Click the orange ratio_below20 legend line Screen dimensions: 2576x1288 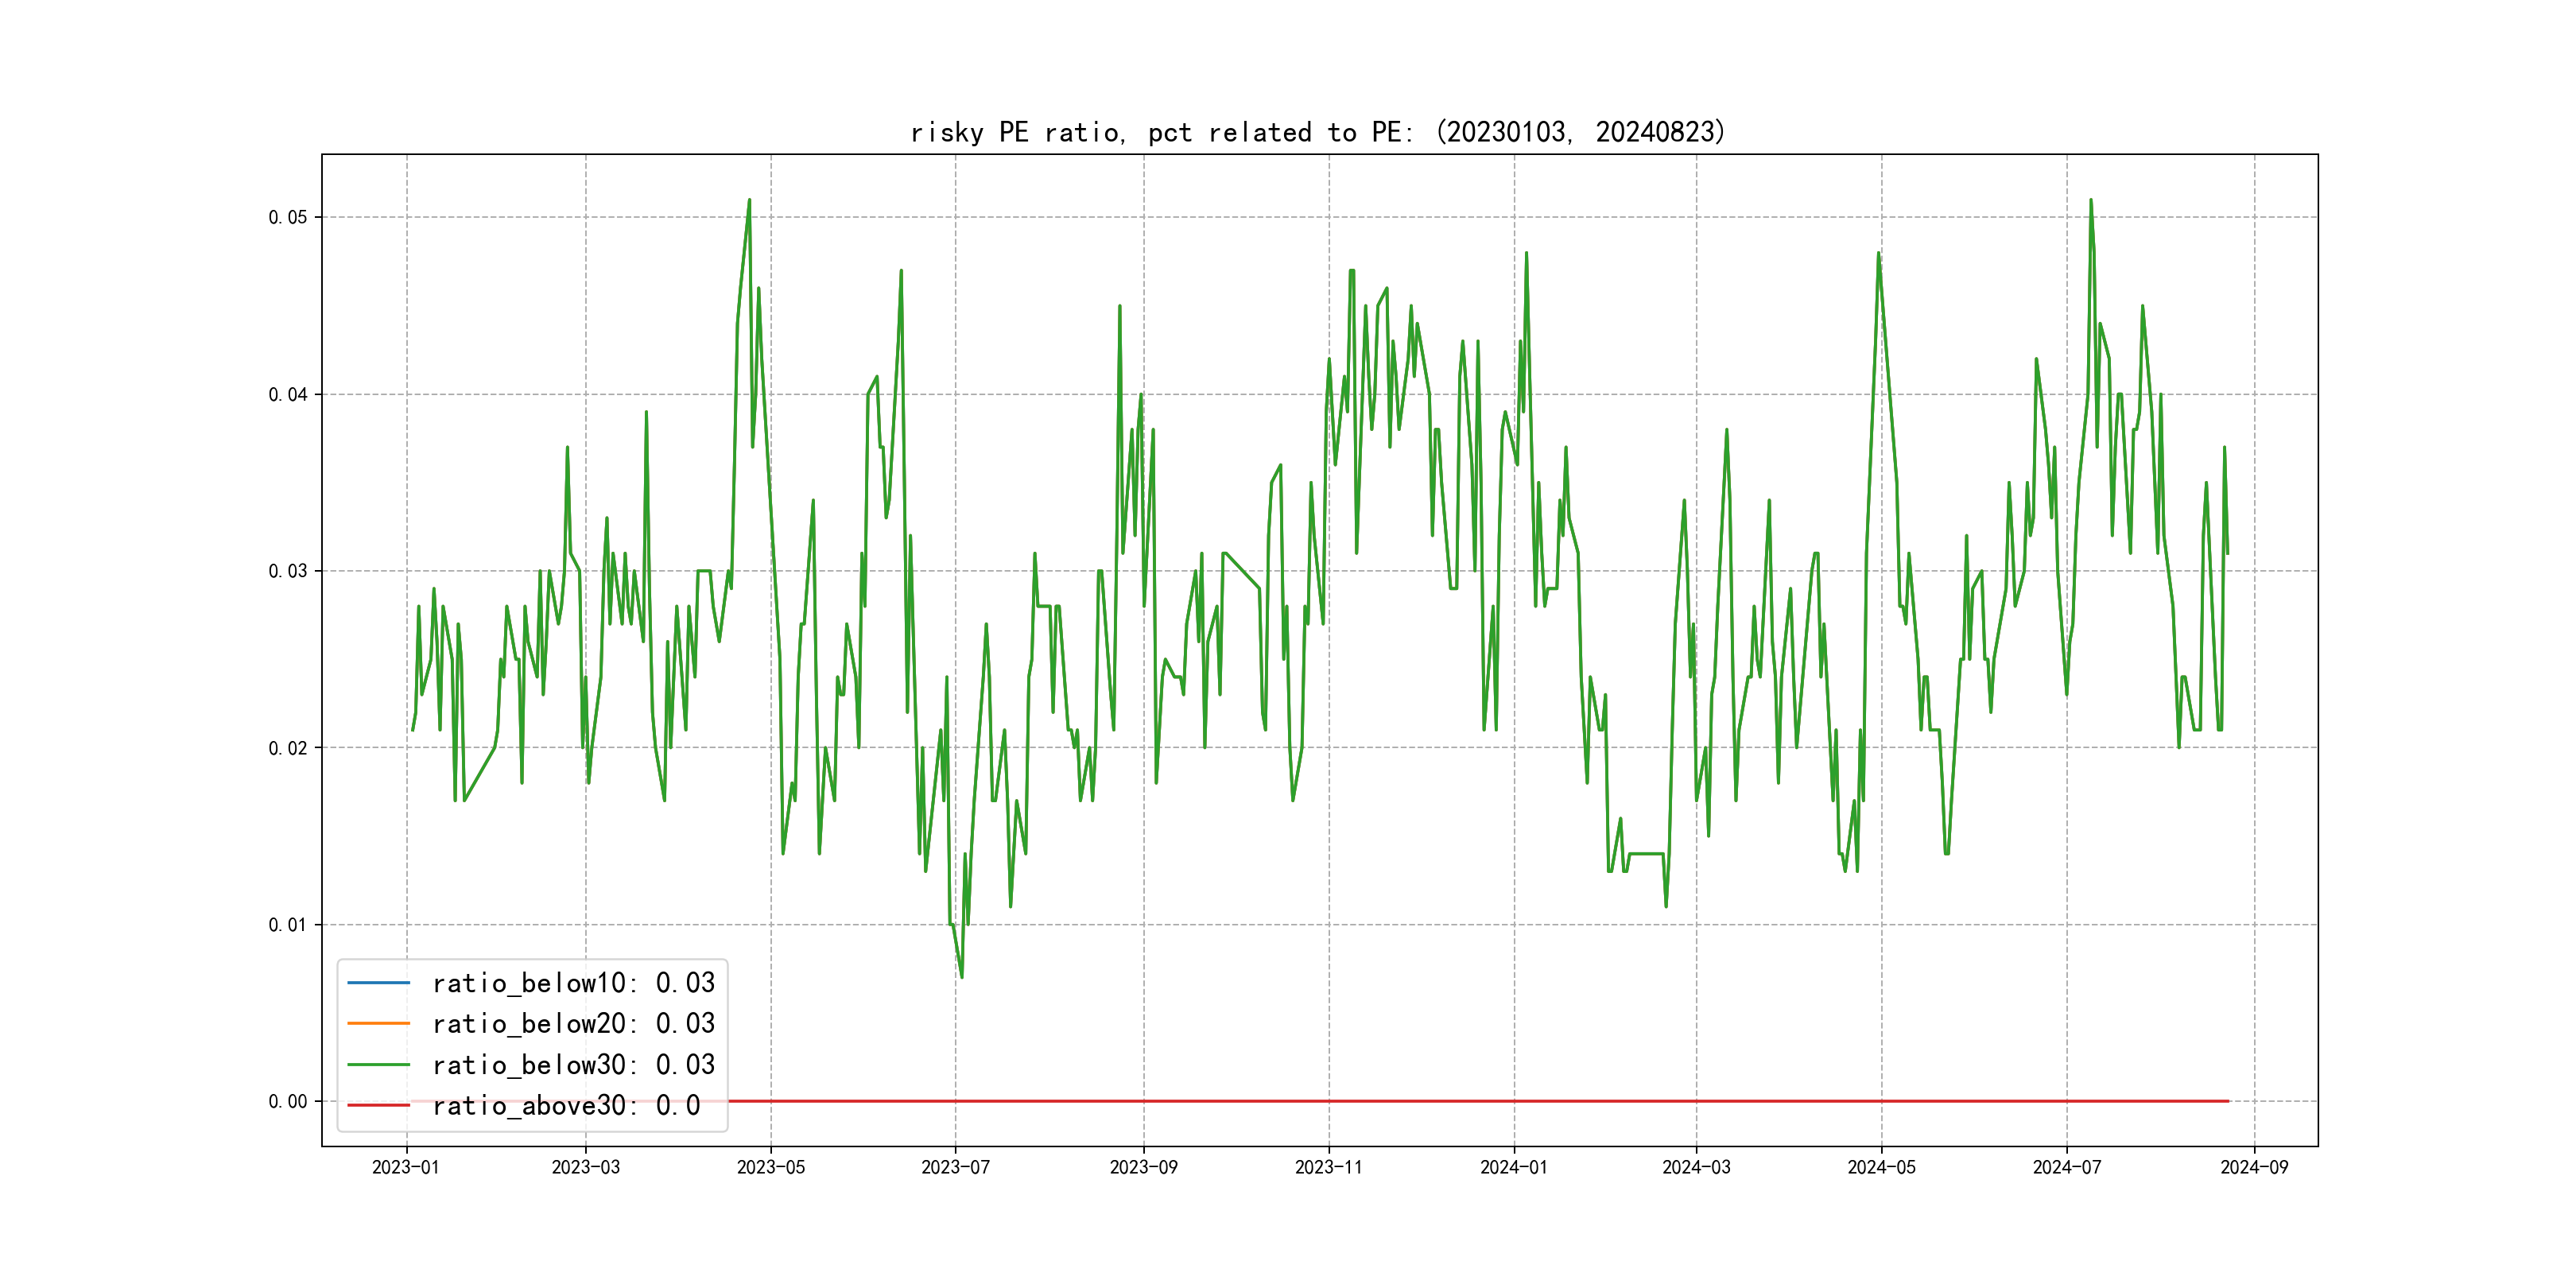378,1023
